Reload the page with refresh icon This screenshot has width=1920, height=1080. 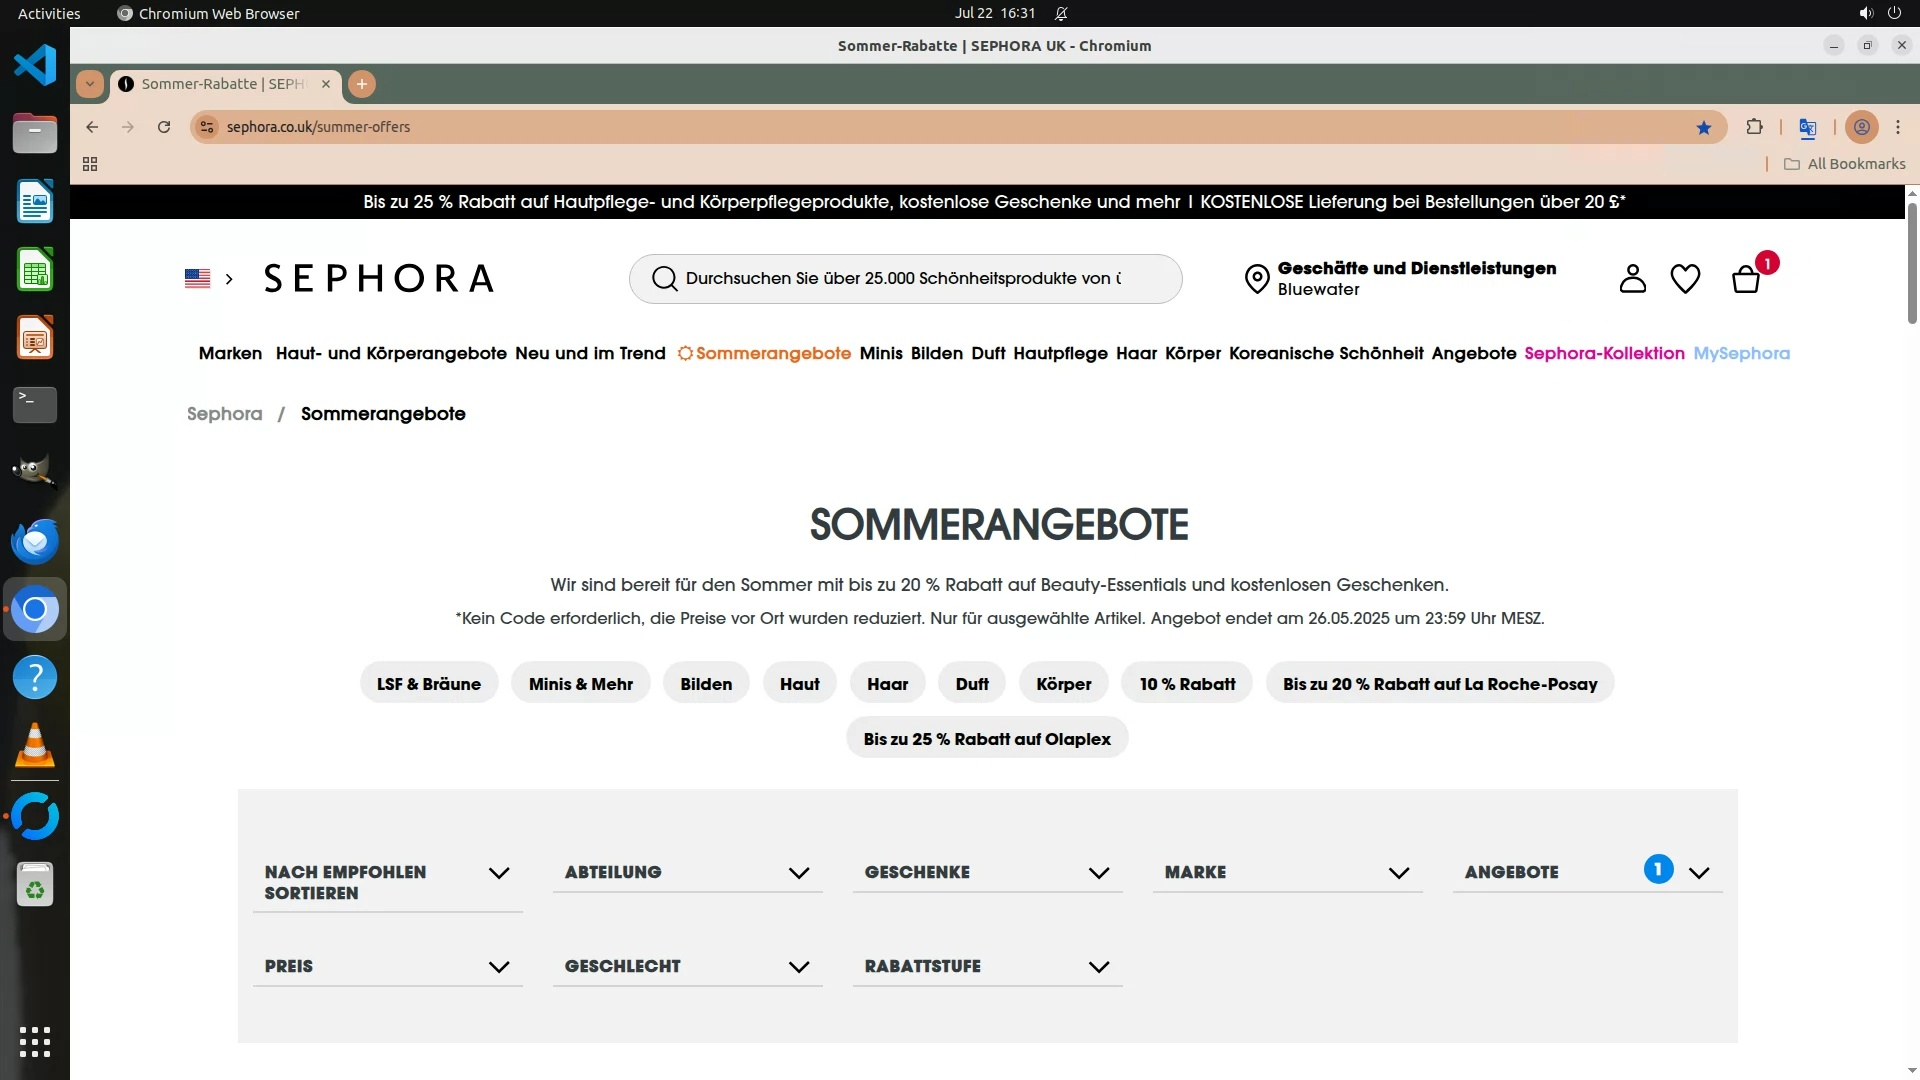coord(164,127)
